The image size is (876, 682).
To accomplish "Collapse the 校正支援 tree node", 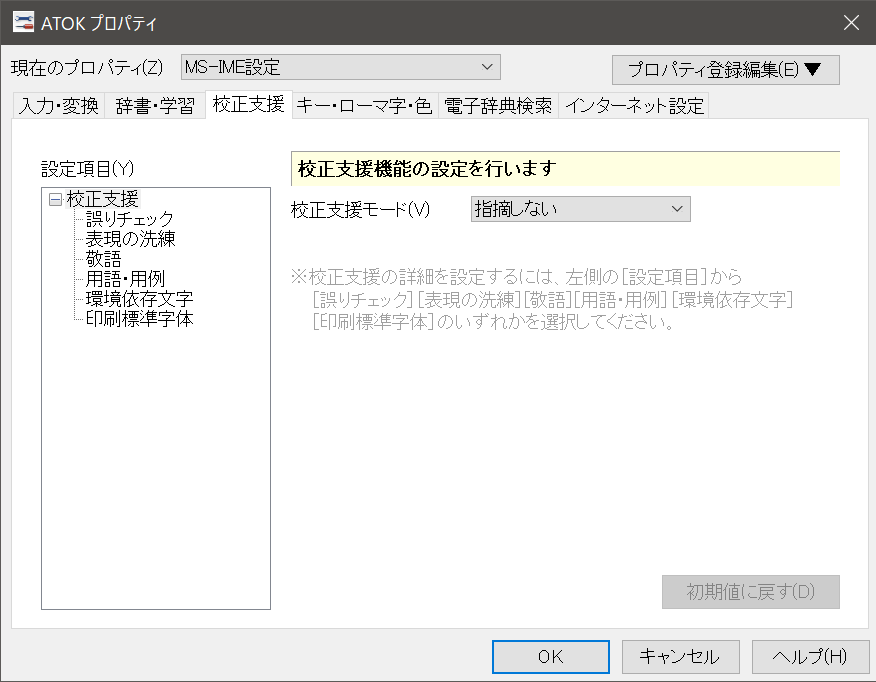I will tap(55, 199).
